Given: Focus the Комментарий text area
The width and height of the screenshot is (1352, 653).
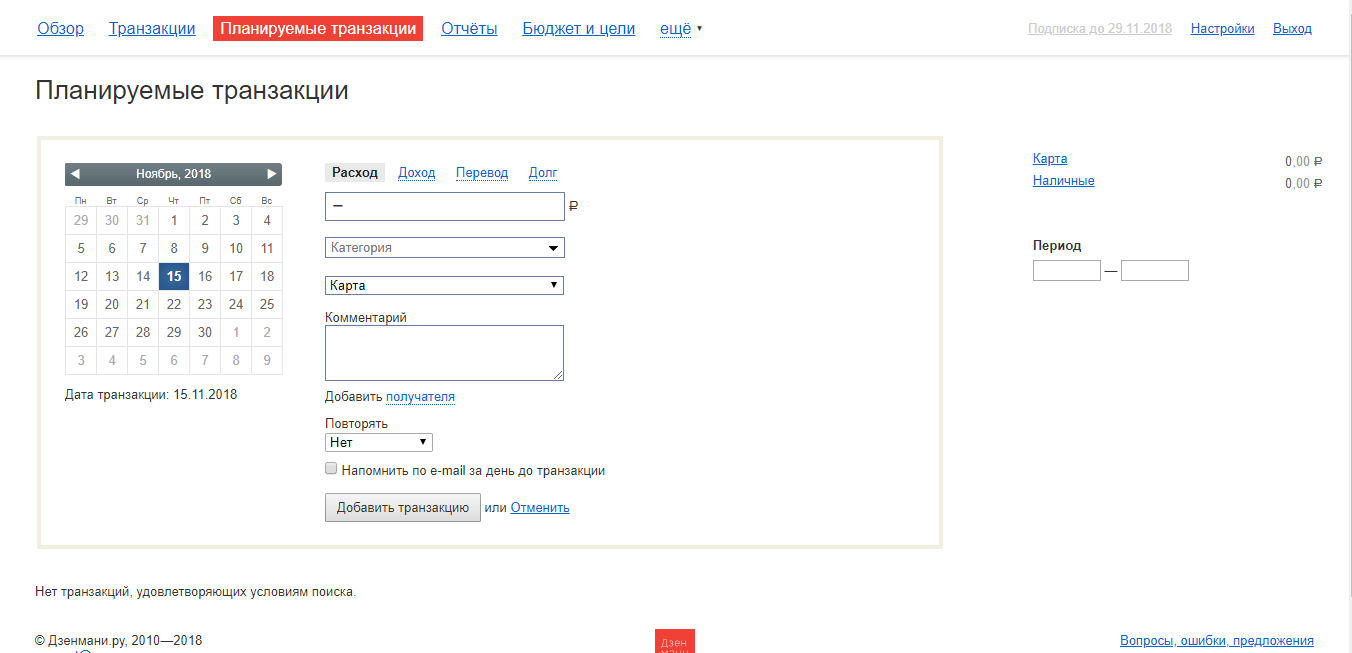Looking at the screenshot, I should point(444,352).
